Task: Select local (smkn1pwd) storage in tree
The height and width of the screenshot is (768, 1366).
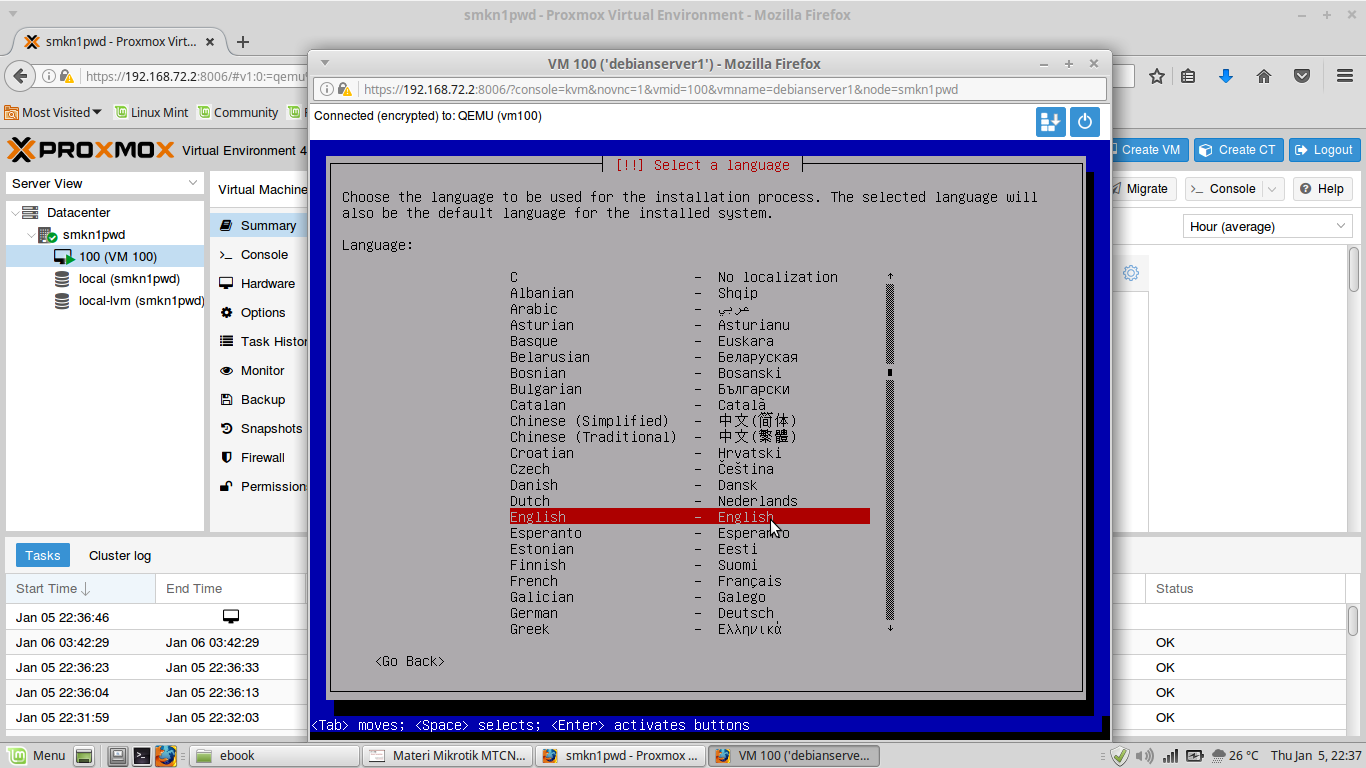Action: point(105,279)
